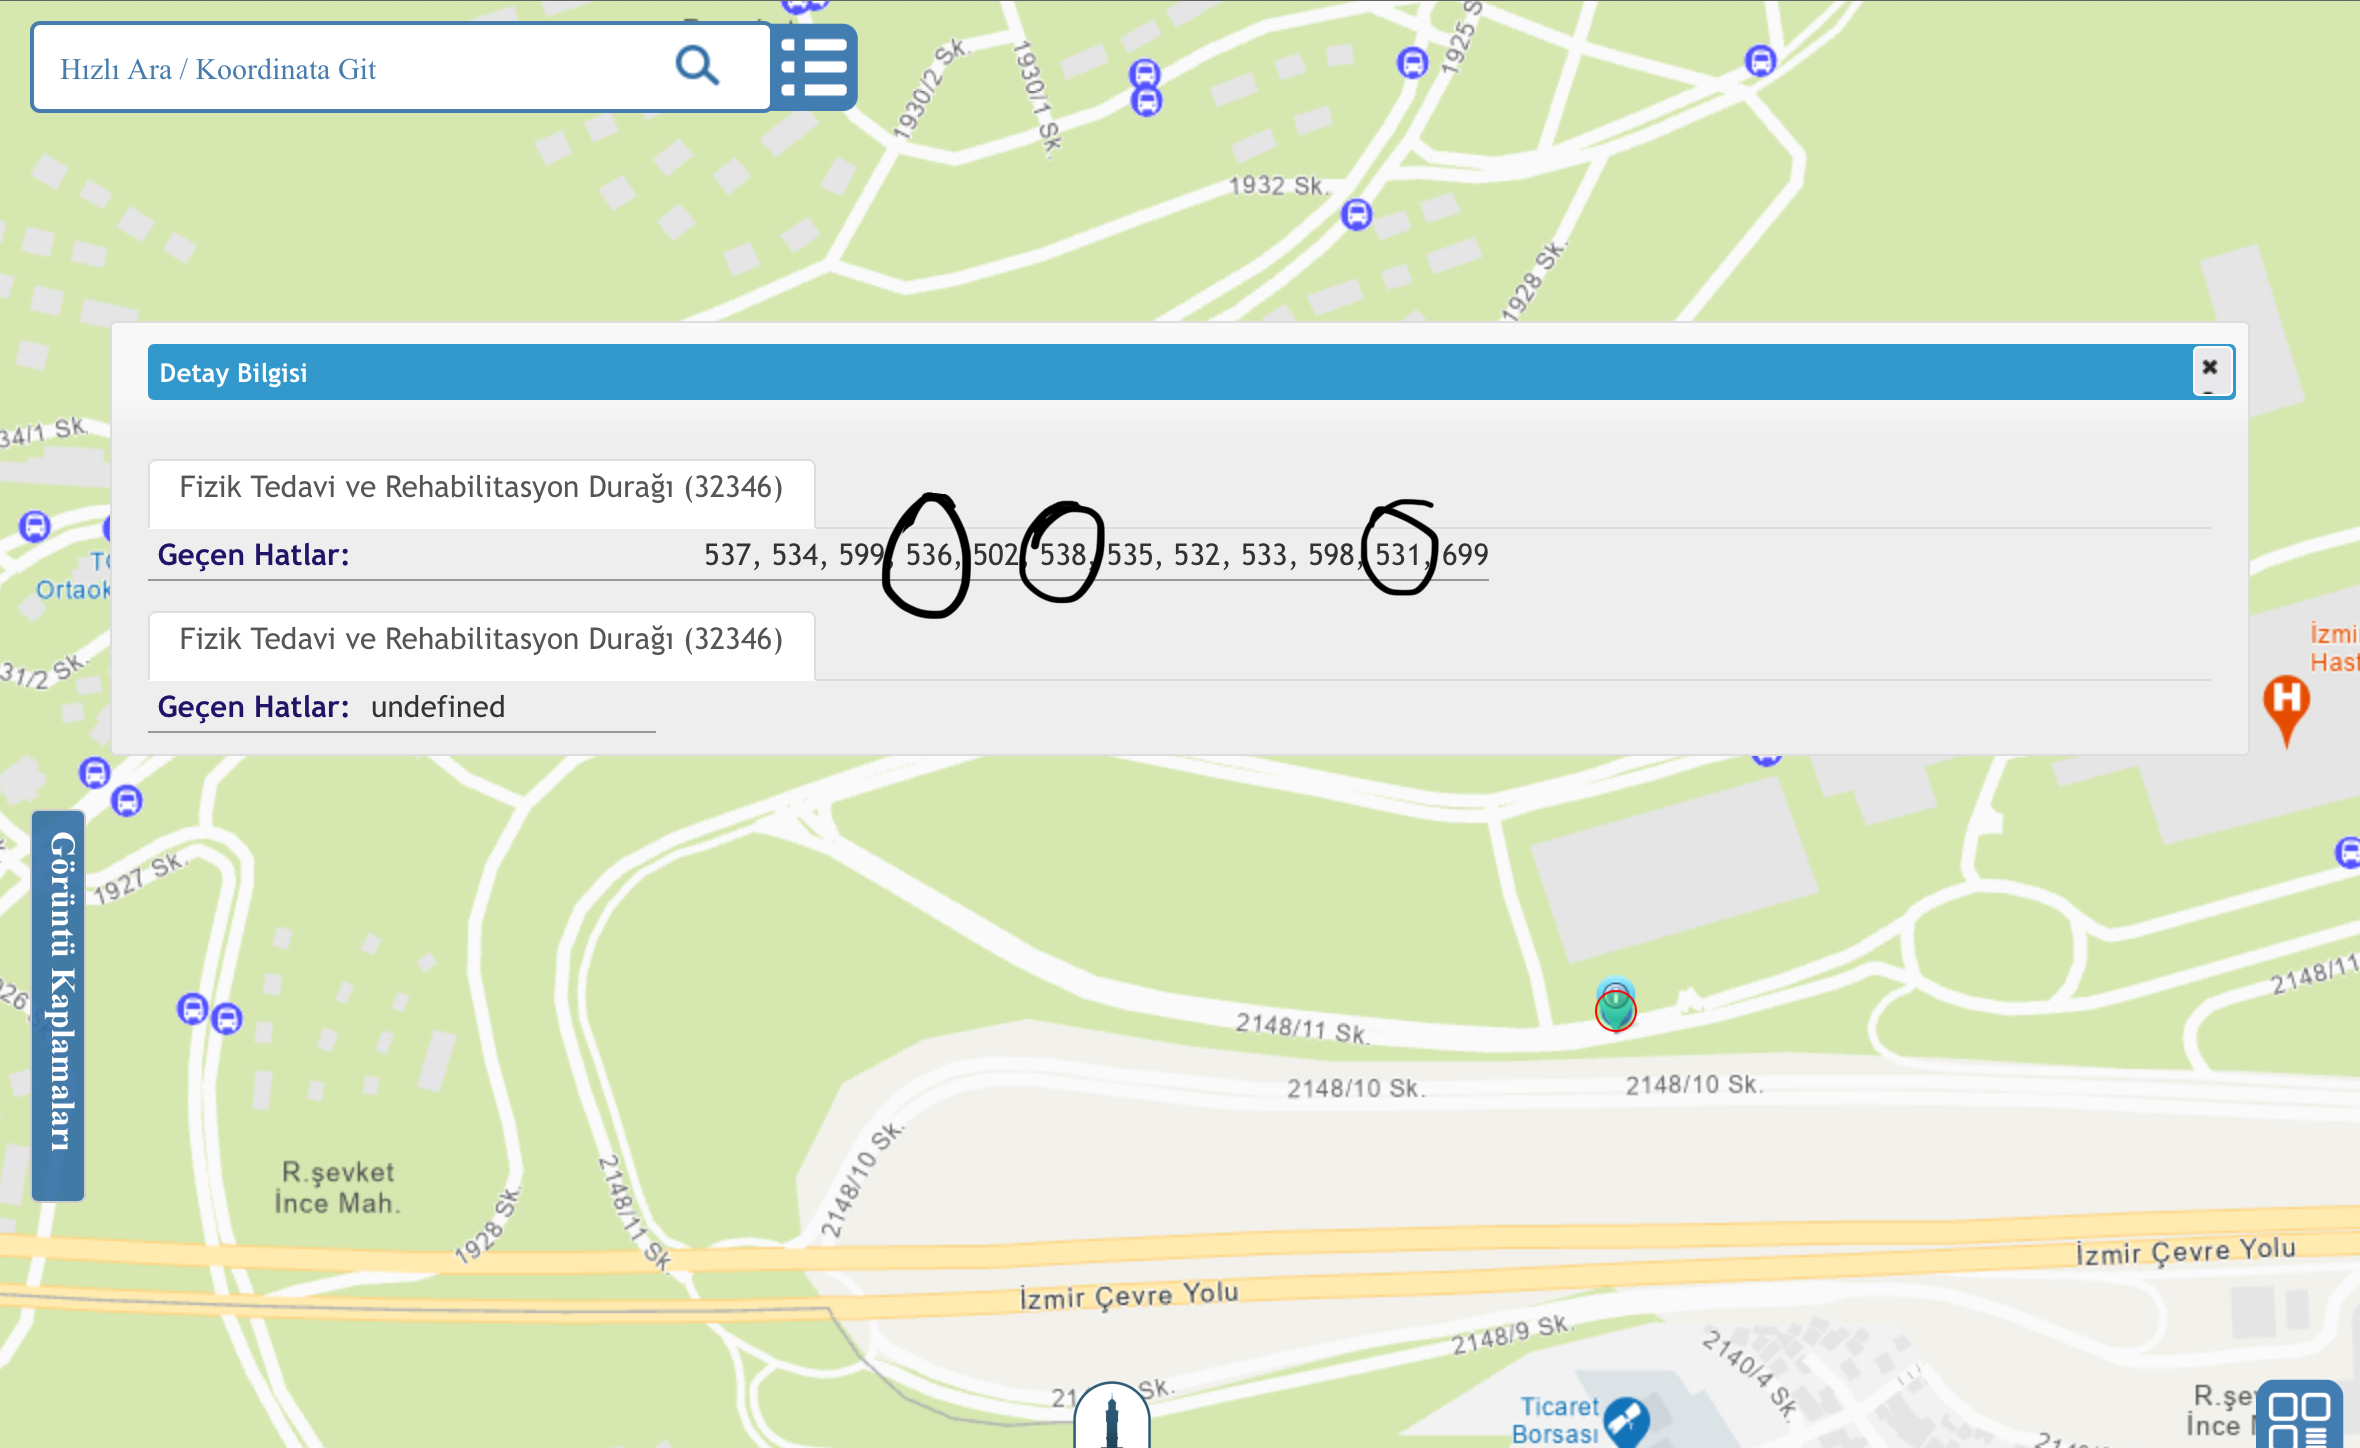Screen dimensions: 2360x1448
Task: Click line number 538 in list
Action: [x=1062, y=555]
